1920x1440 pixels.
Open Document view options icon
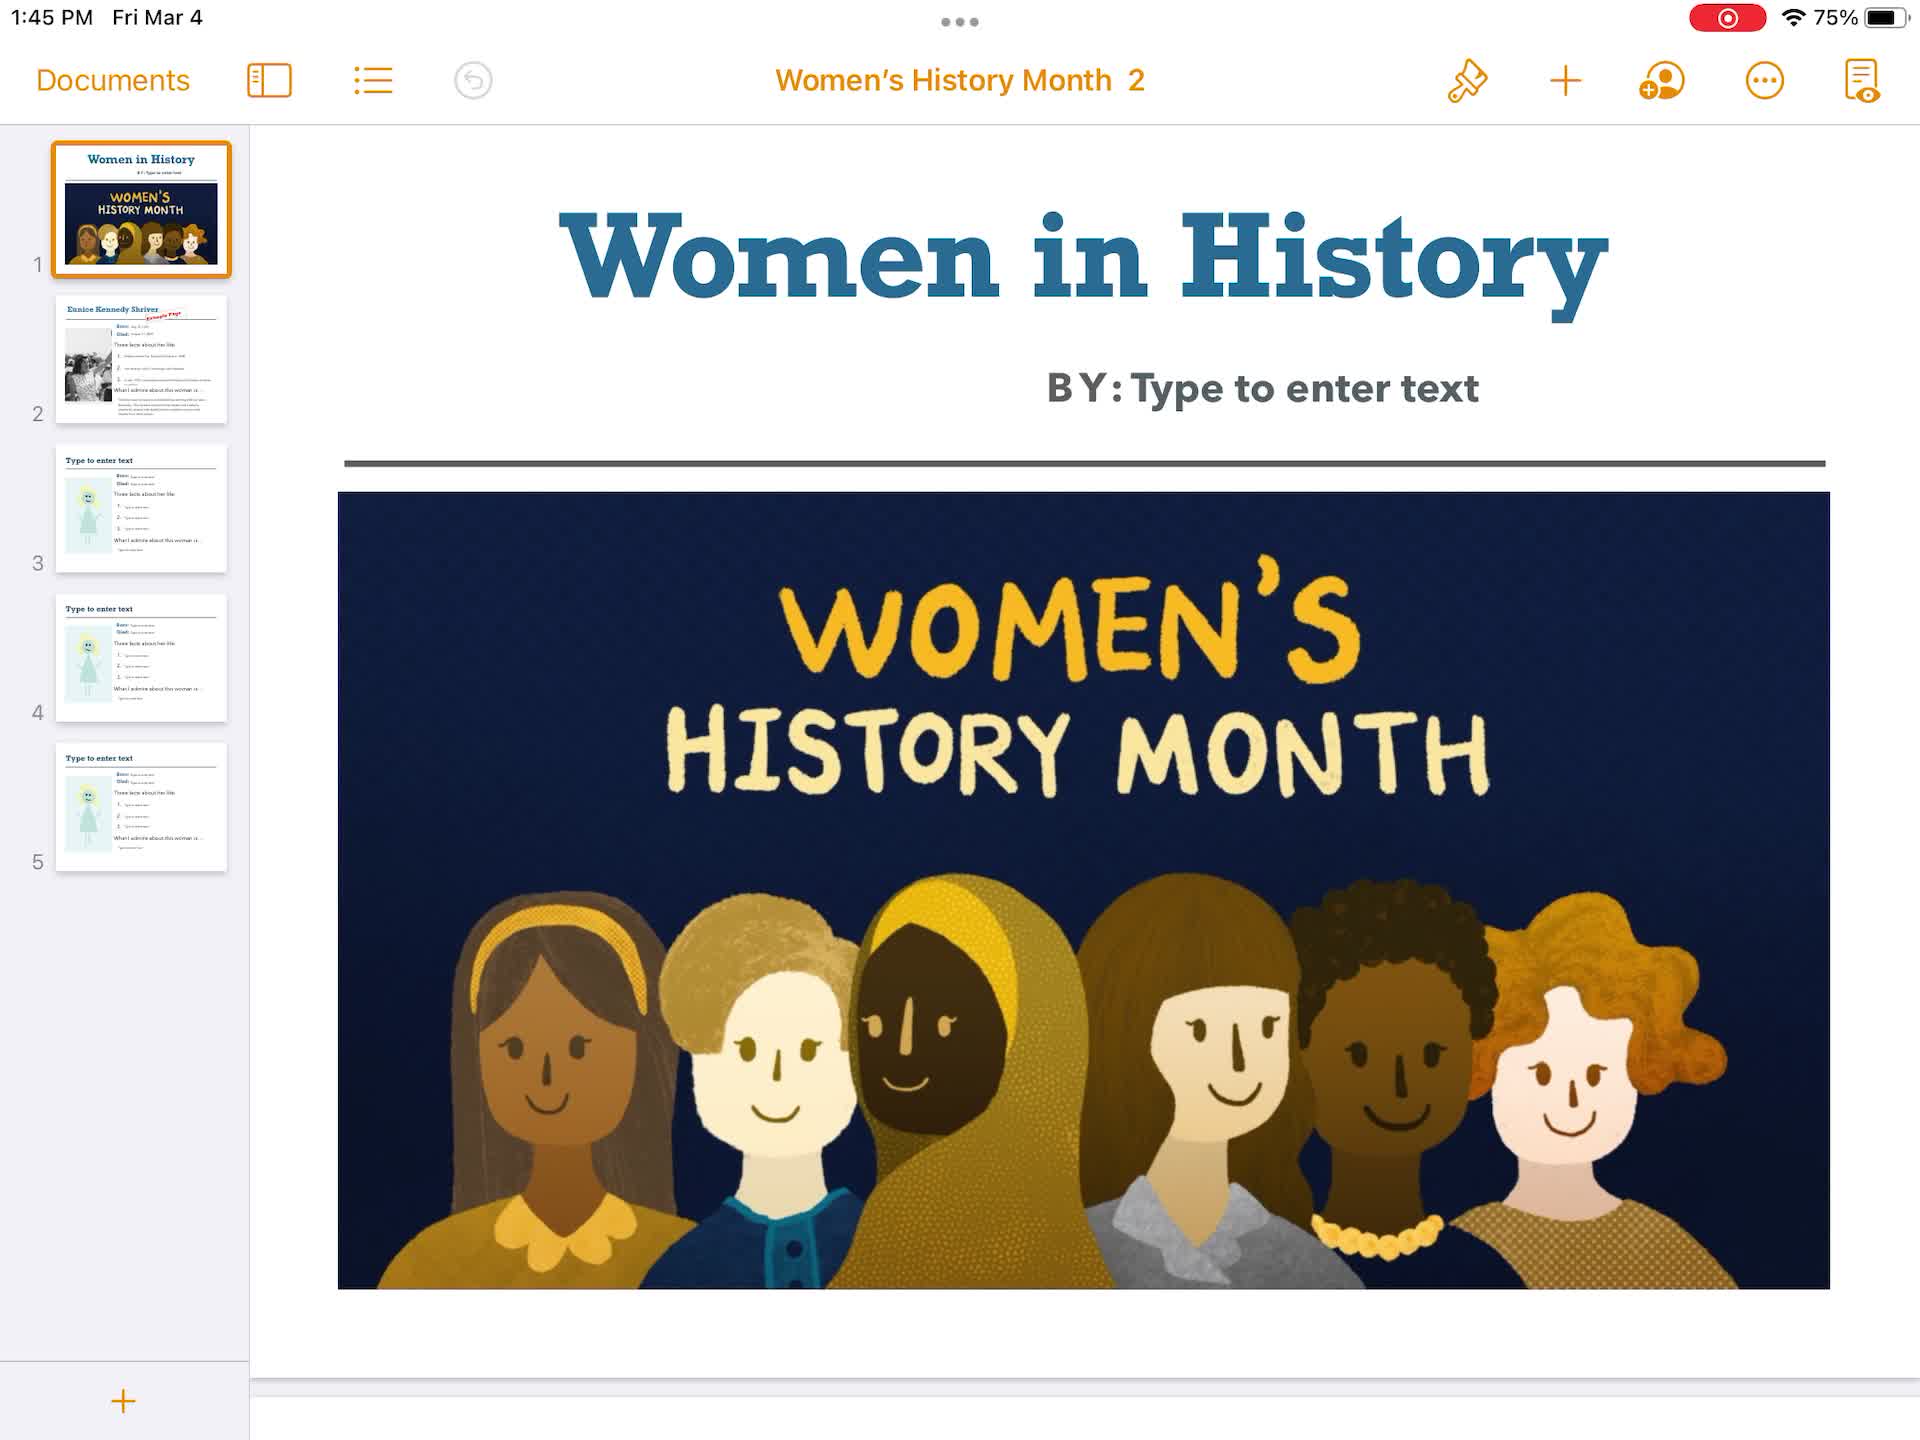point(1861,80)
